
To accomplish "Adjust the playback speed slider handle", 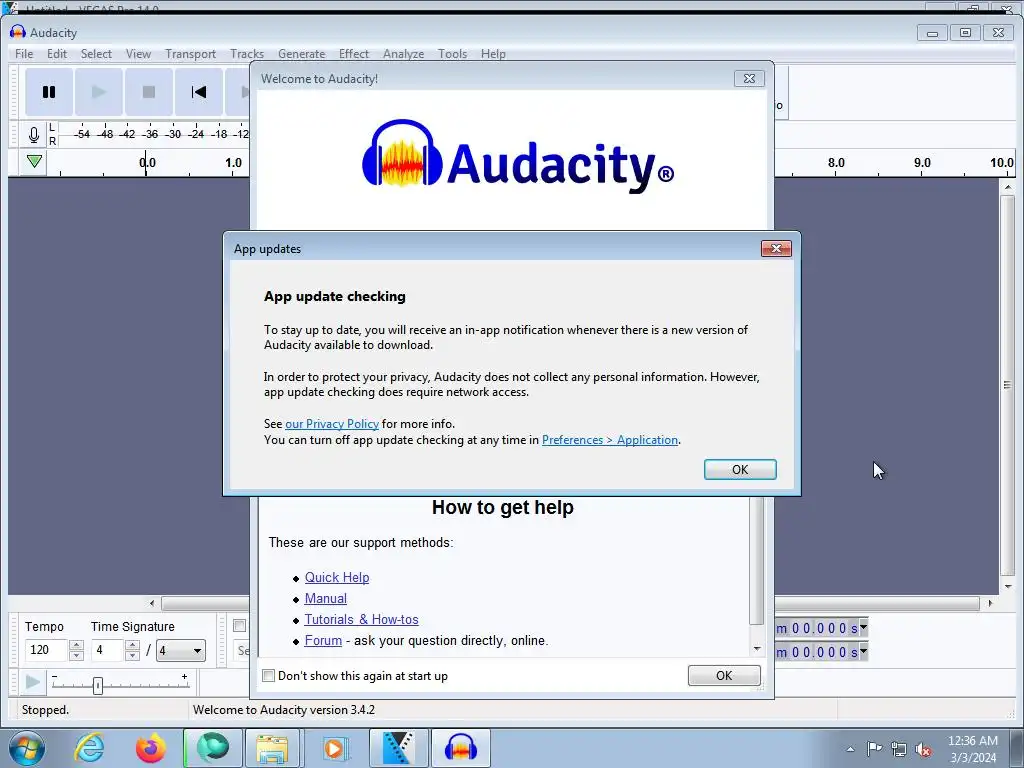I will (x=98, y=686).
